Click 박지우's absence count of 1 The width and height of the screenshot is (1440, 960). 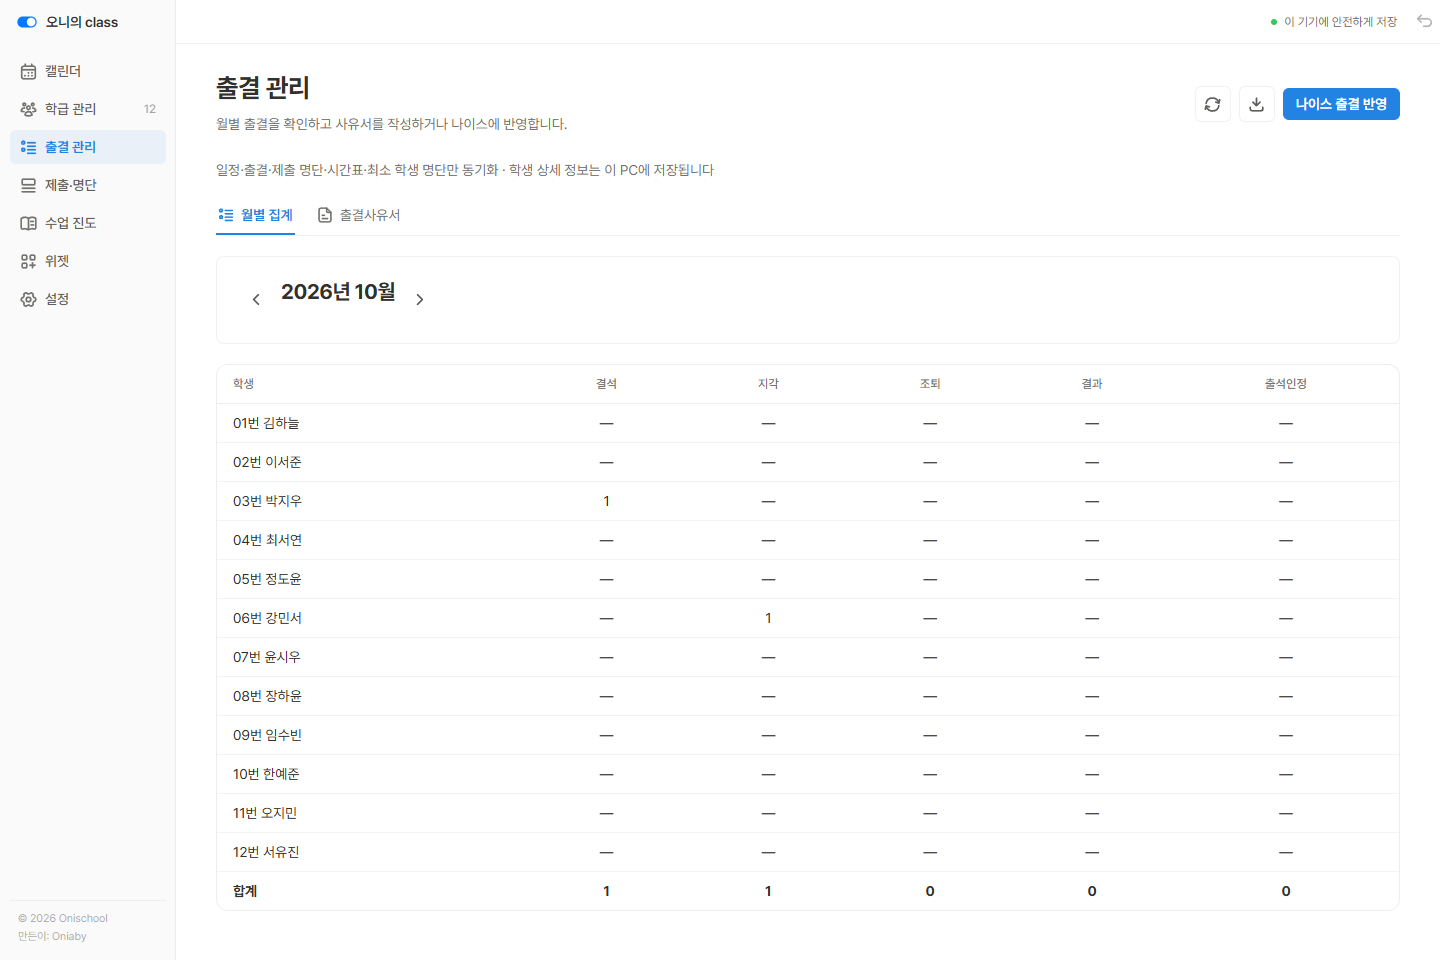[x=606, y=501]
